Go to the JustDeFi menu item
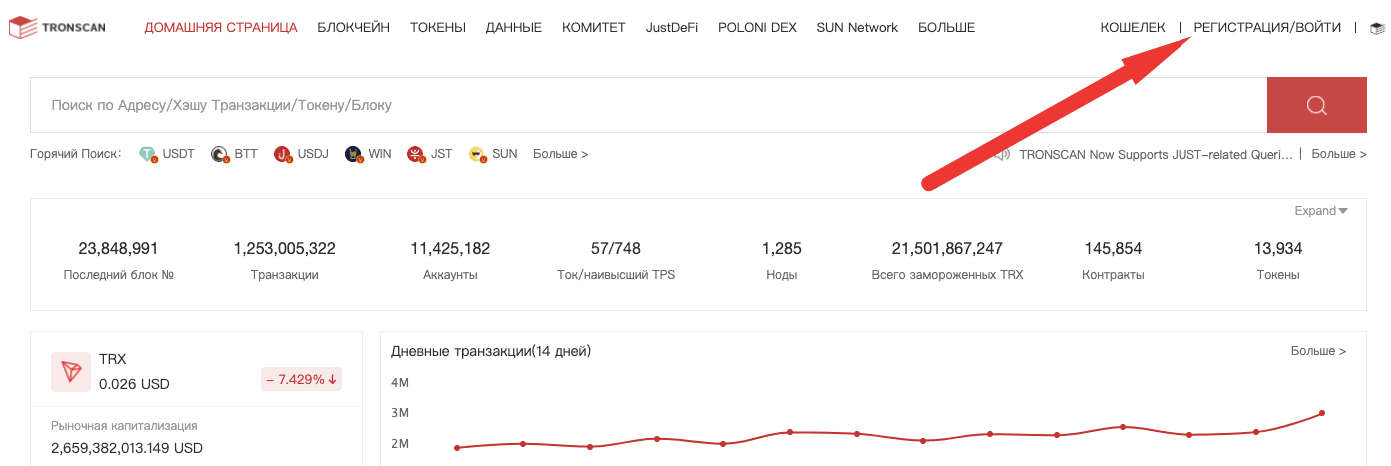Image resolution: width=1391 pixels, height=466 pixels. tap(677, 28)
